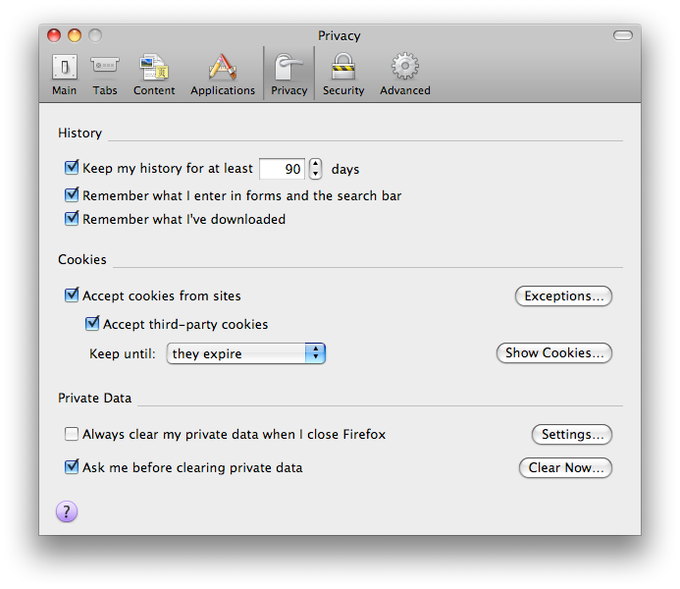This screenshot has width=680, height=589.
Task: Click the Show Cookies button
Action: coord(554,353)
